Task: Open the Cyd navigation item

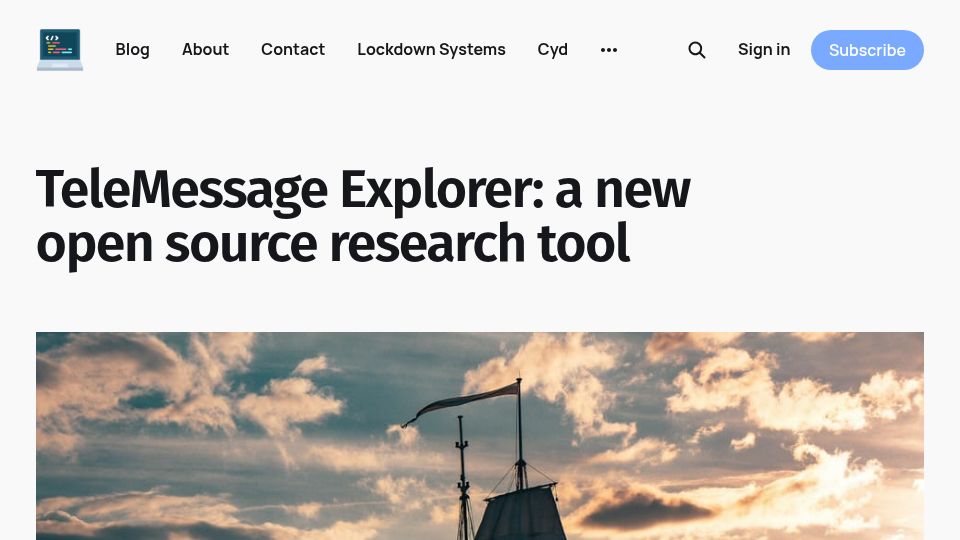Action: pos(552,50)
